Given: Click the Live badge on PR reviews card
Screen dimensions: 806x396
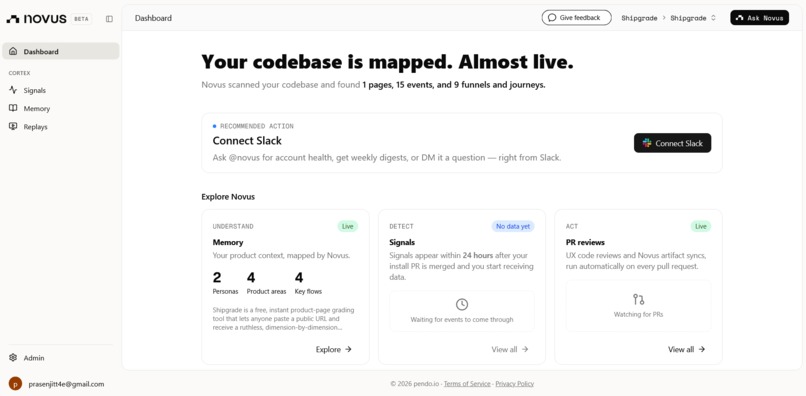Looking at the screenshot, I should (x=701, y=226).
